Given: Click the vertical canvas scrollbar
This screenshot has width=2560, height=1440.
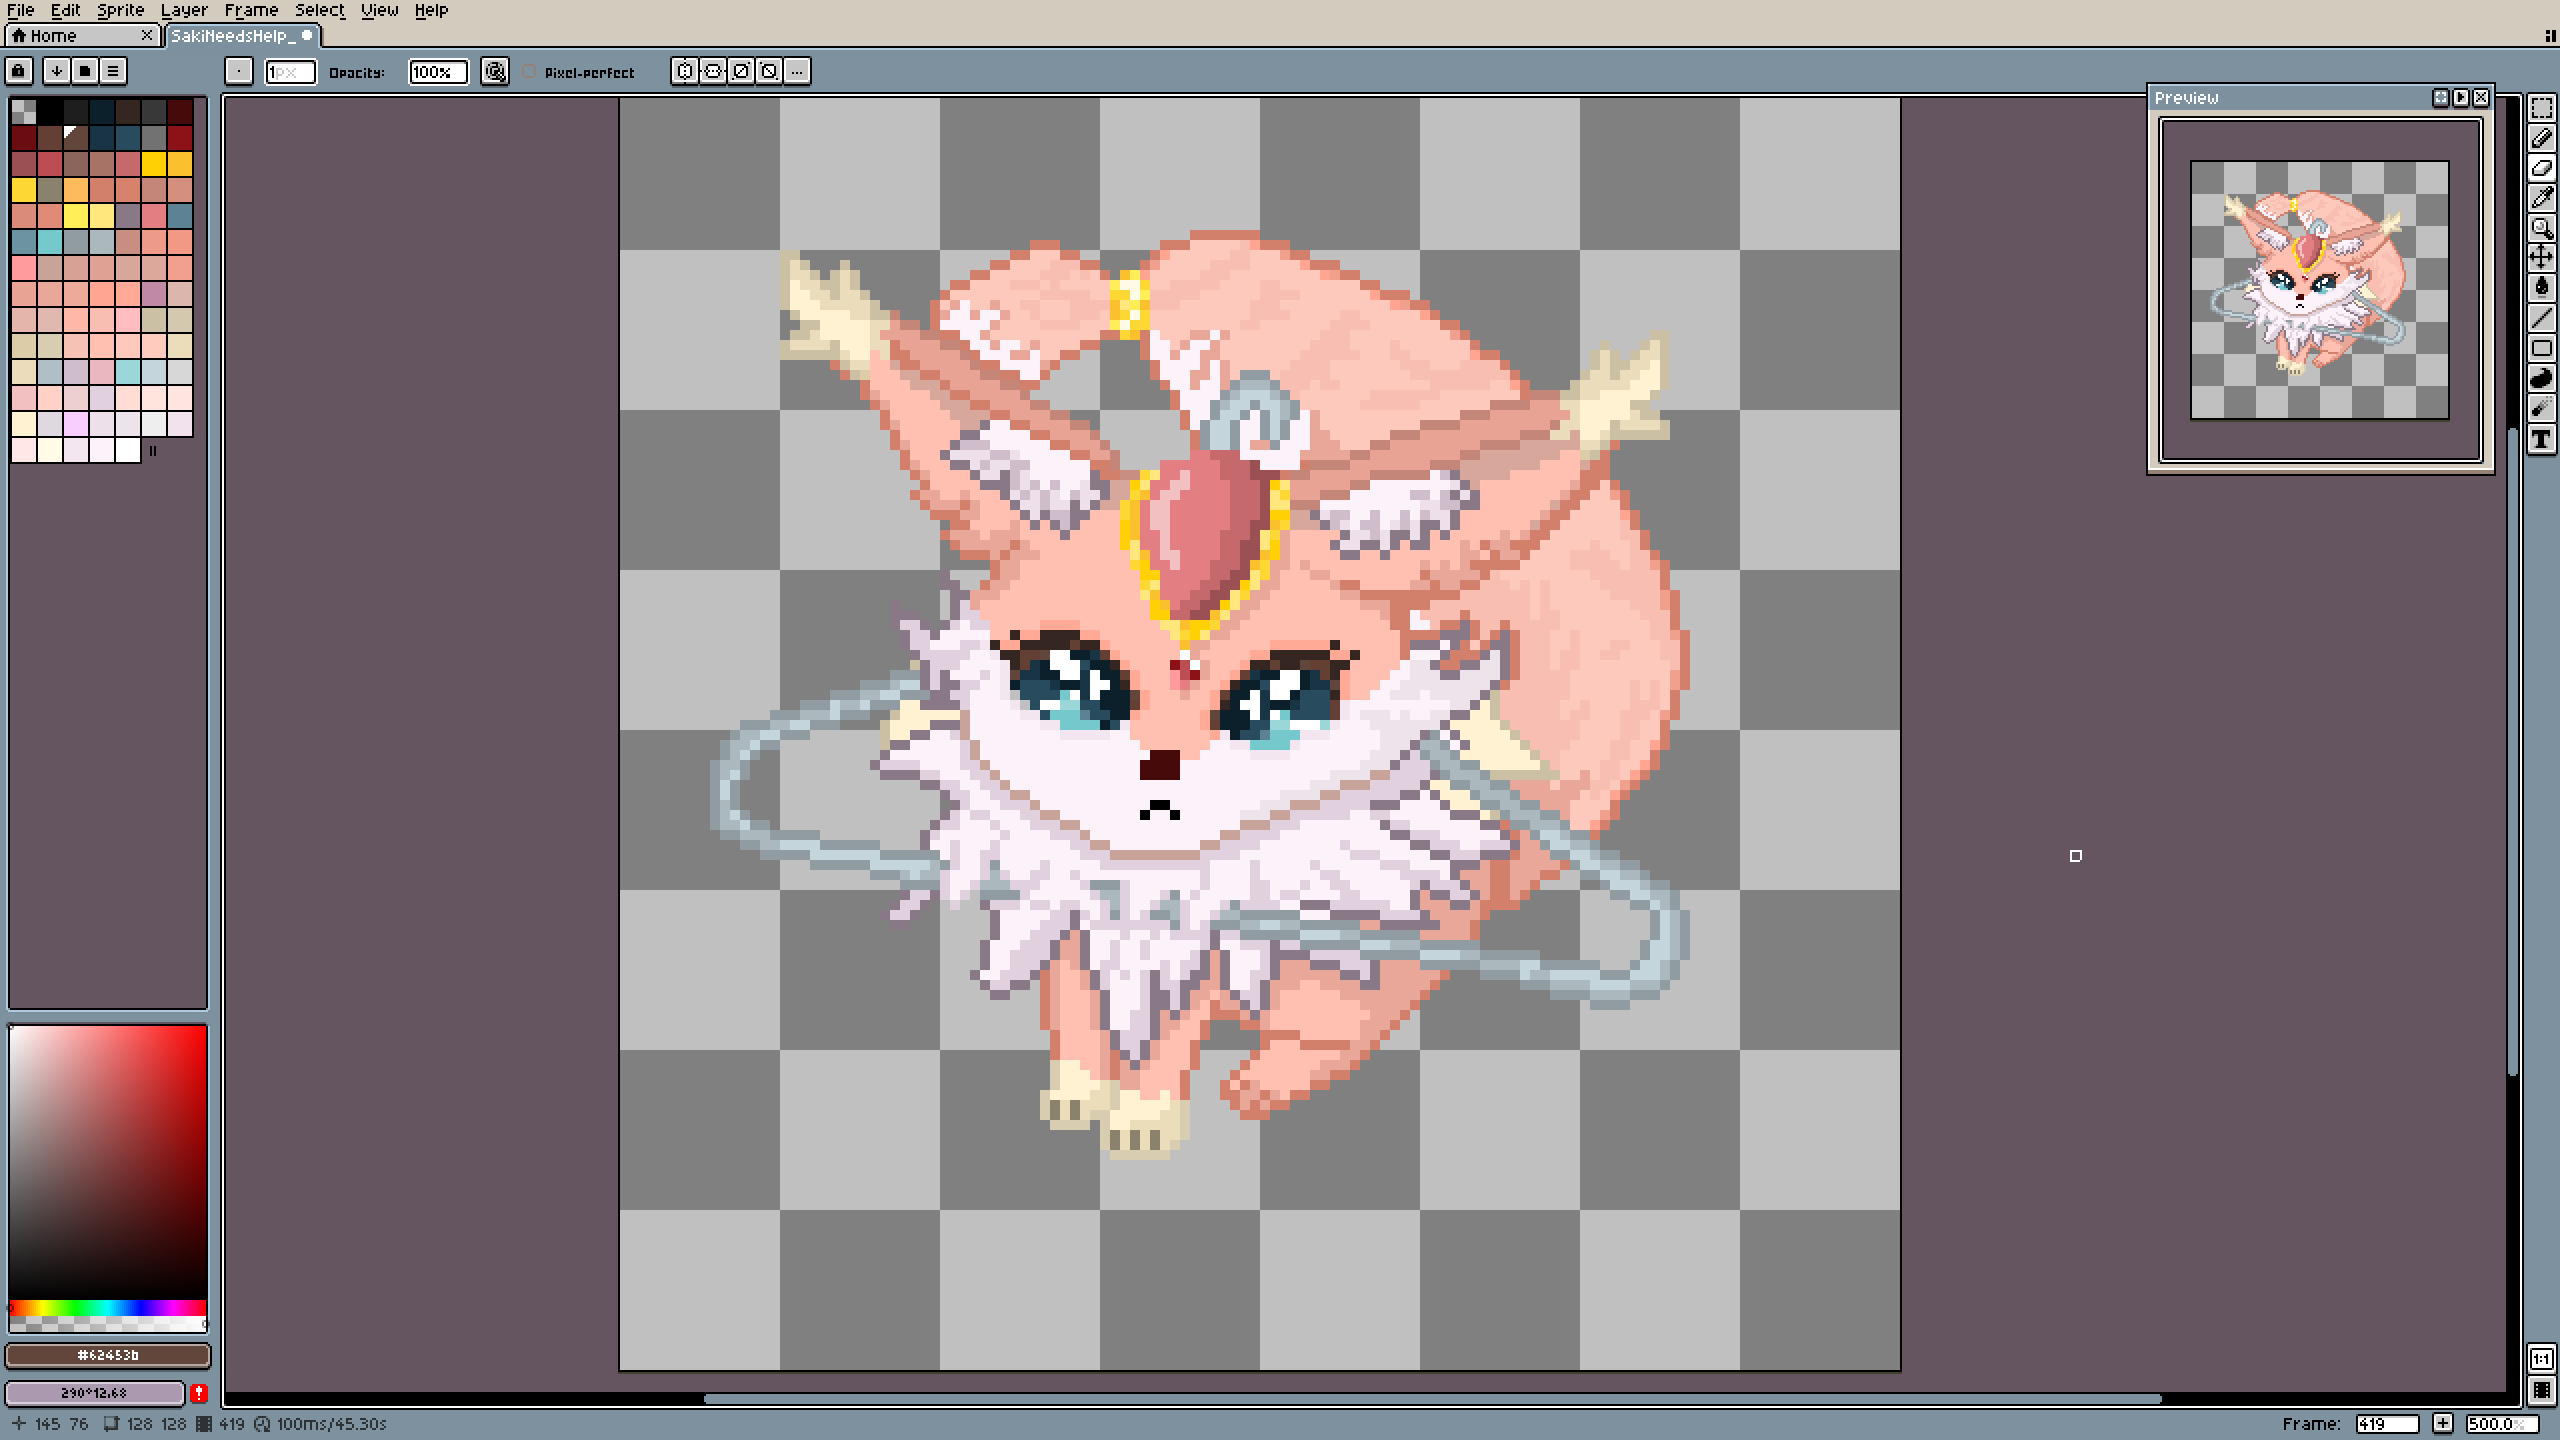Looking at the screenshot, I should point(2512,752).
